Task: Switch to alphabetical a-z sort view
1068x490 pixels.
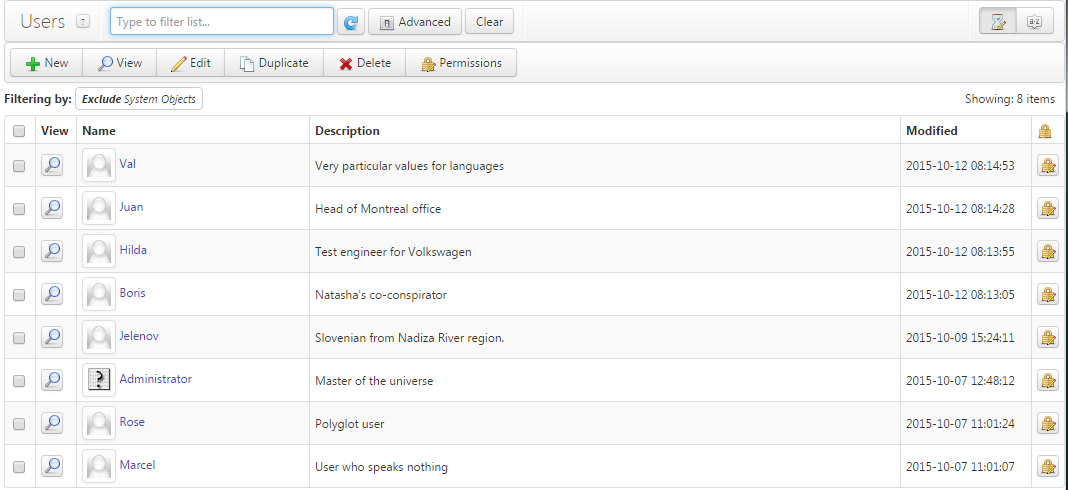Action: click(1035, 22)
